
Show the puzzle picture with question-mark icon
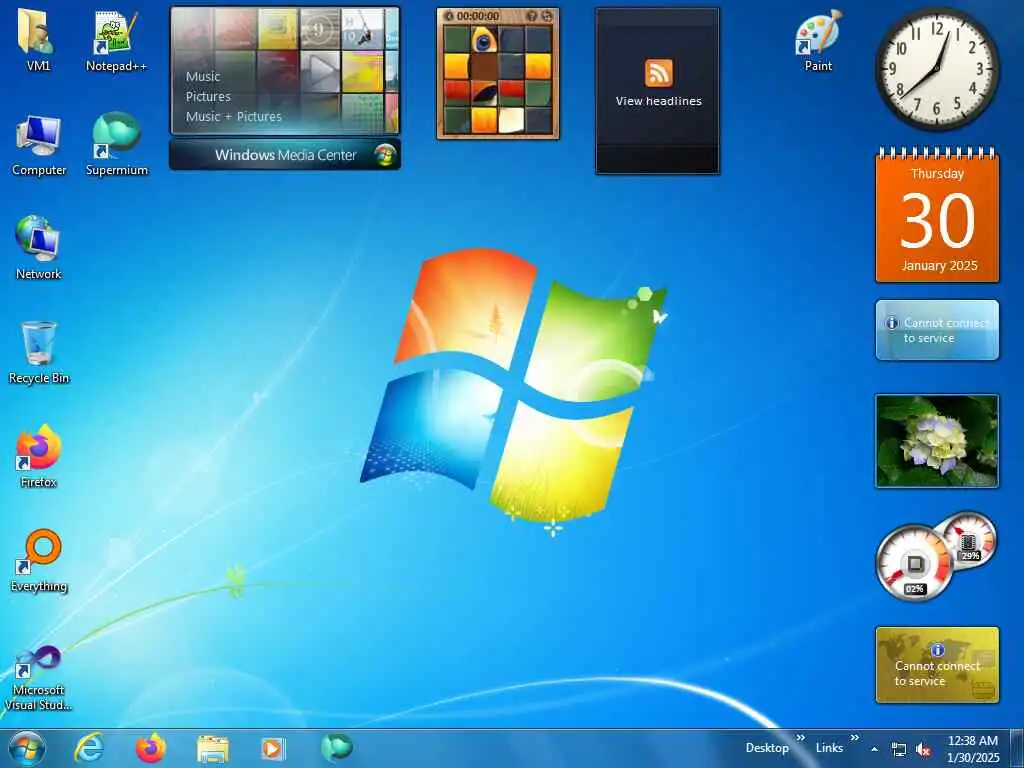[x=532, y=16]
